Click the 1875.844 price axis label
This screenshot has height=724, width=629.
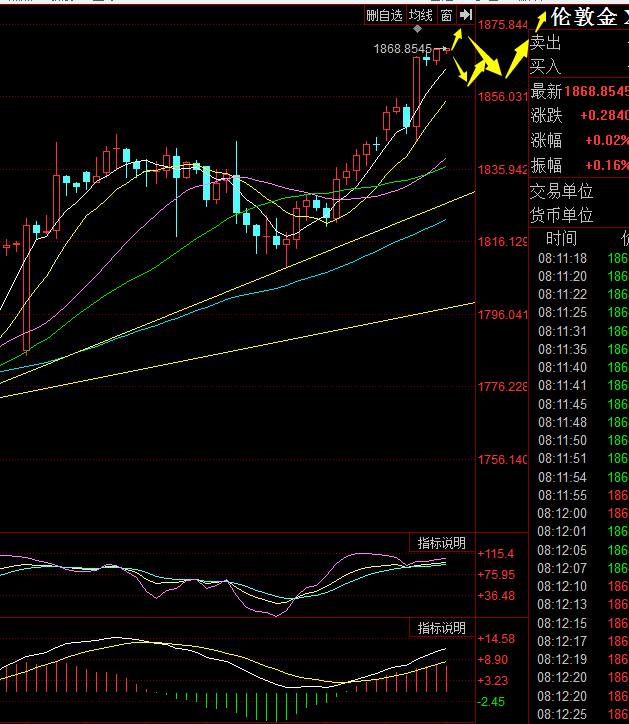click(x=503, y=25)
